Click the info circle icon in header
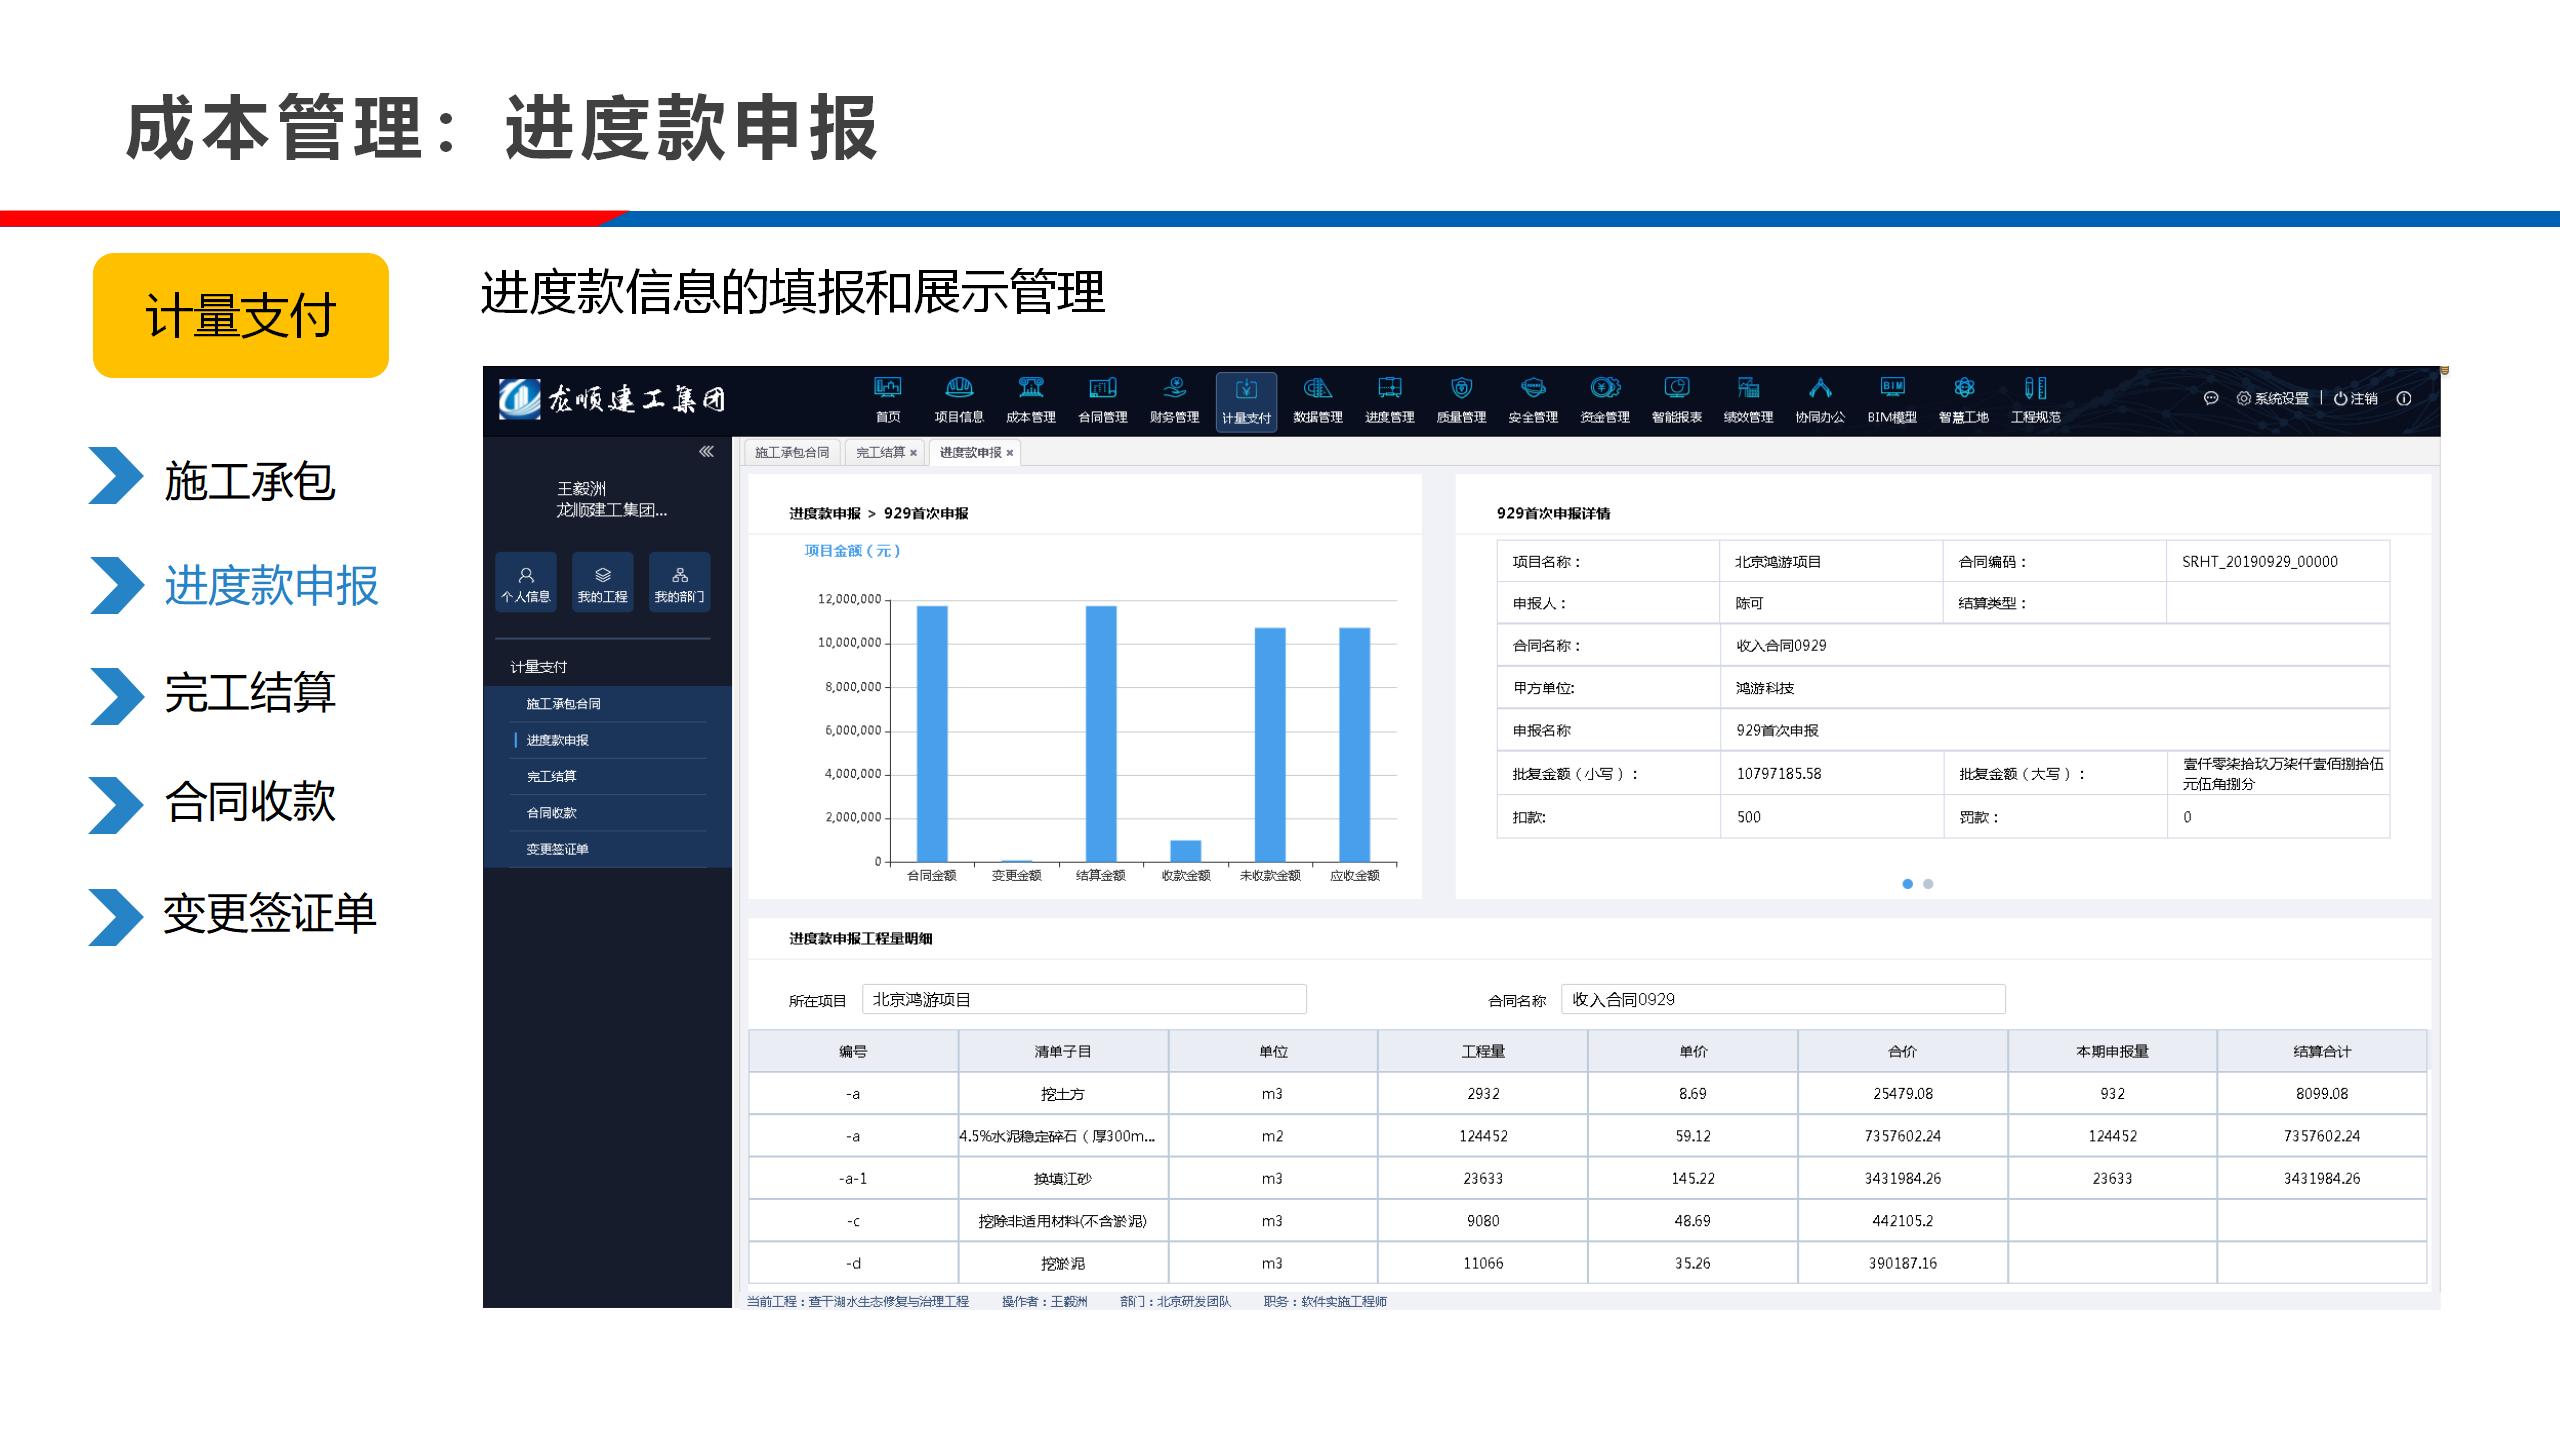The image size is (2560, 1440). pos(2404,398)
